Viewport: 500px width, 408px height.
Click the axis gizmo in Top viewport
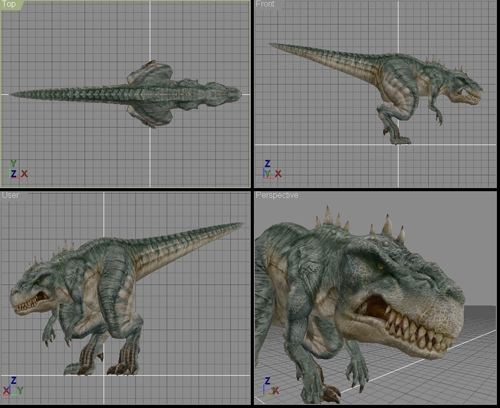pos(18,170)
